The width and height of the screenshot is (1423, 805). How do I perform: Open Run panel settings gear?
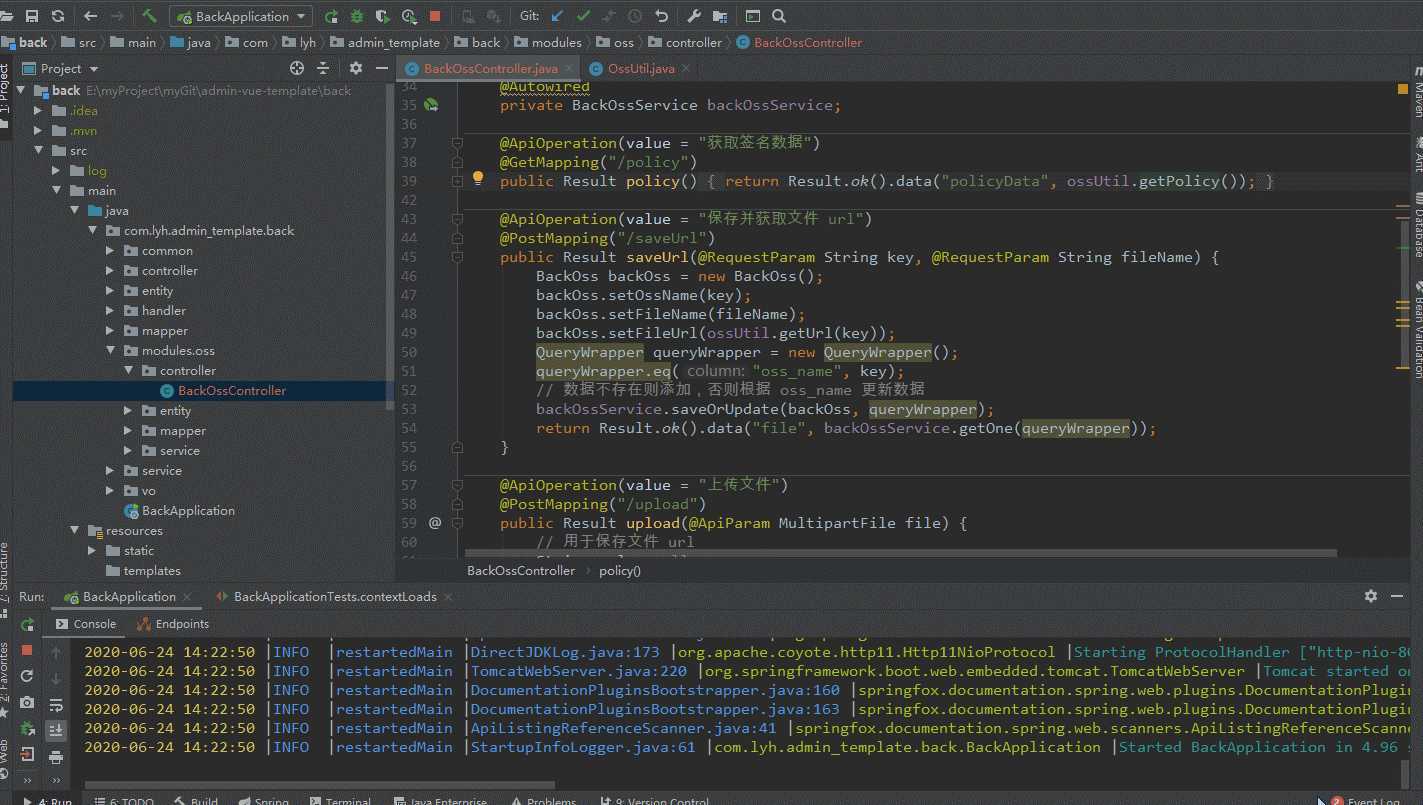[x=1371, y=596]
